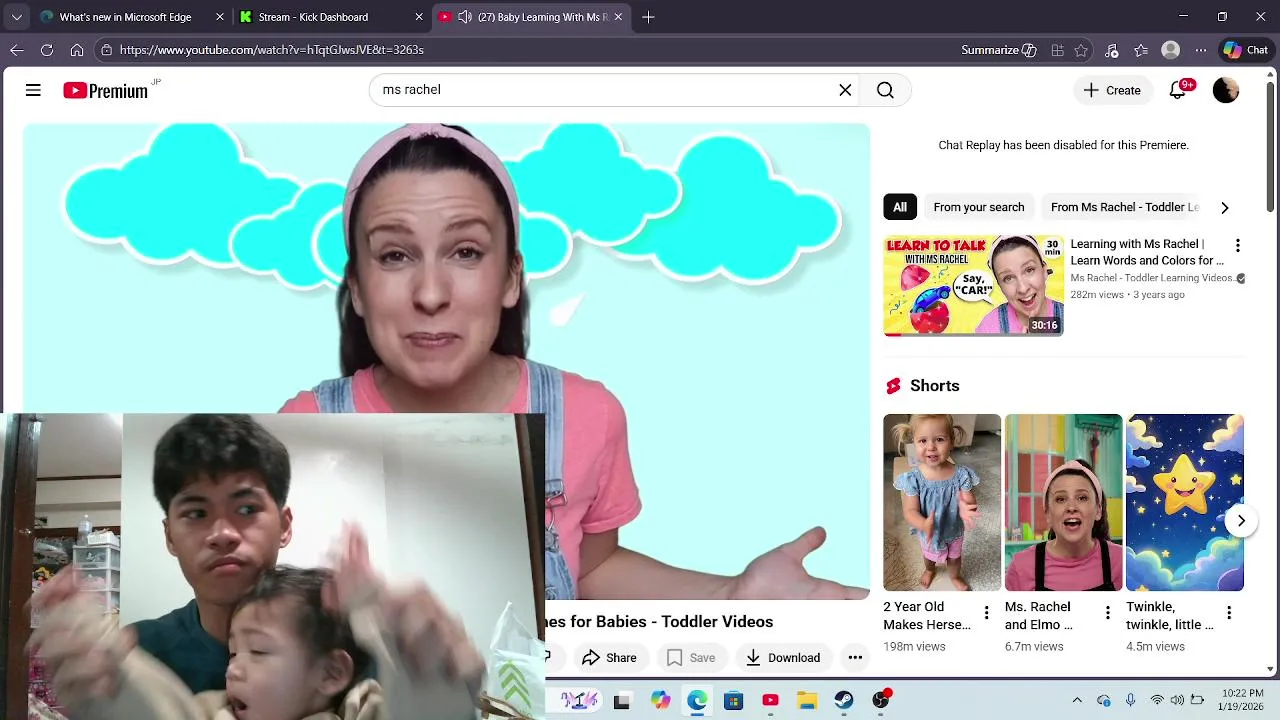Share this video
This screenshot has width=1280, height=720.
[609, 657]
